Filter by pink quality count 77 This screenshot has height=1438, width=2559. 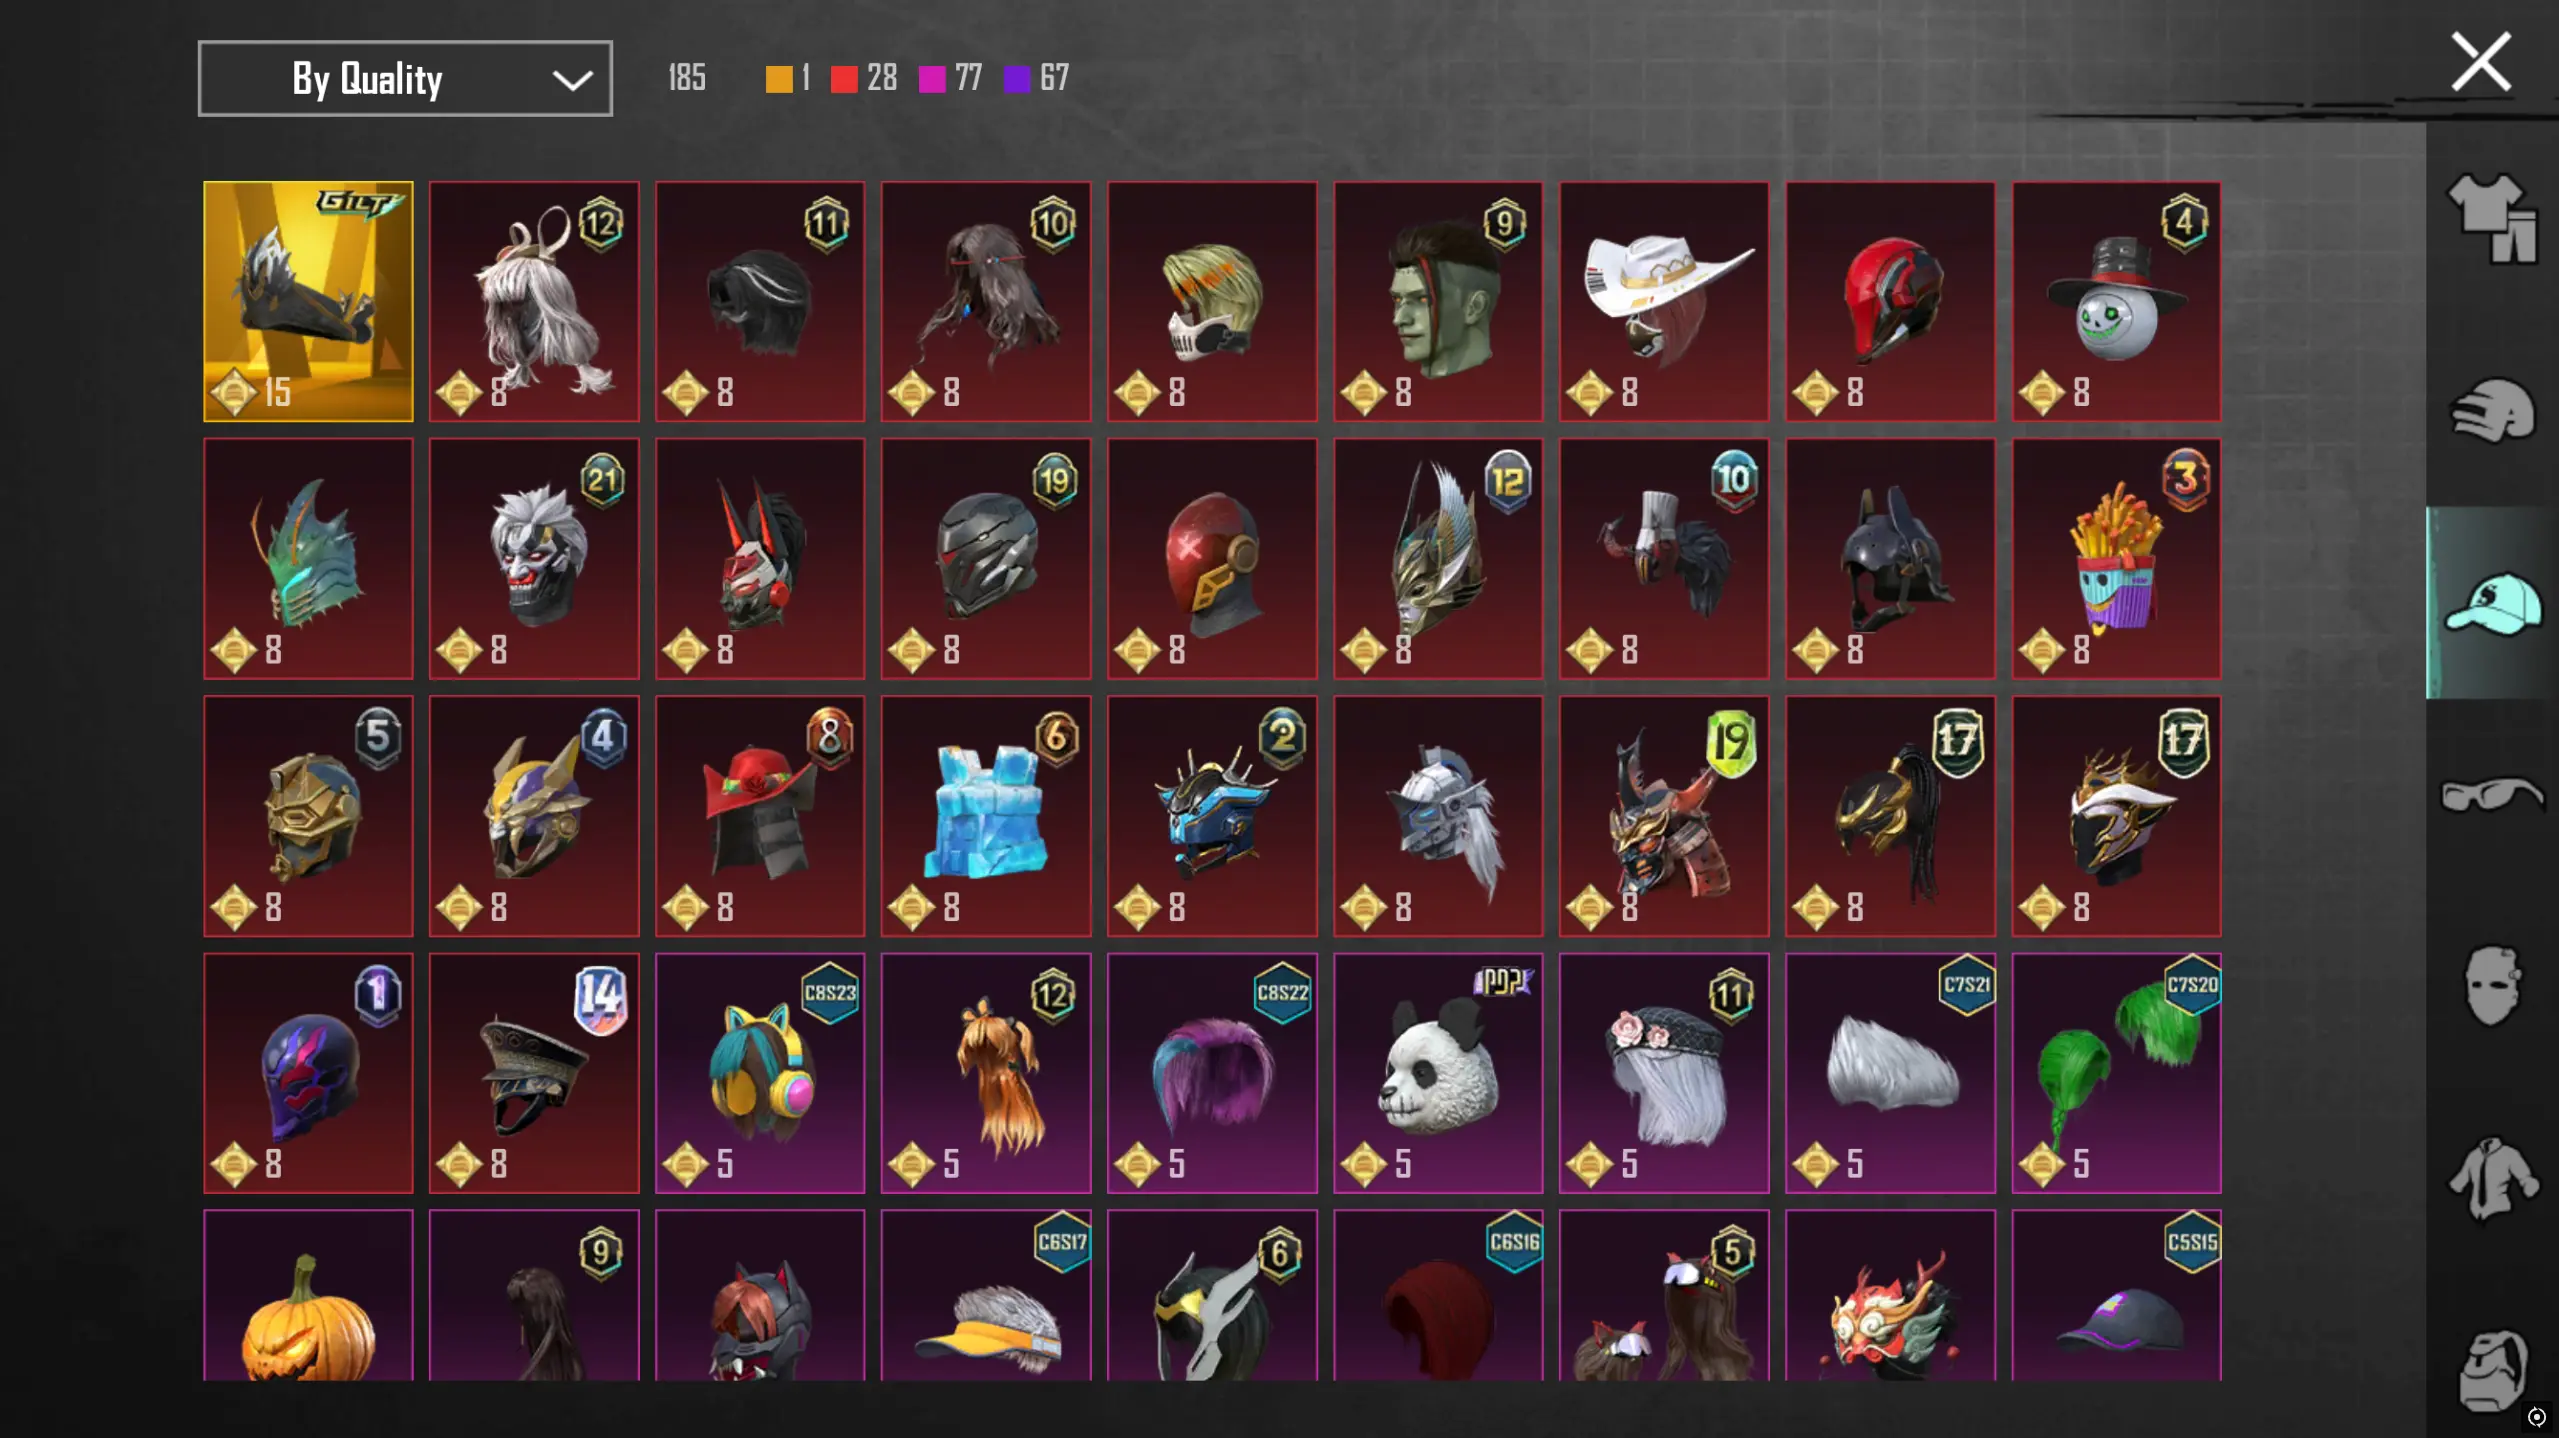pos(951,78)
